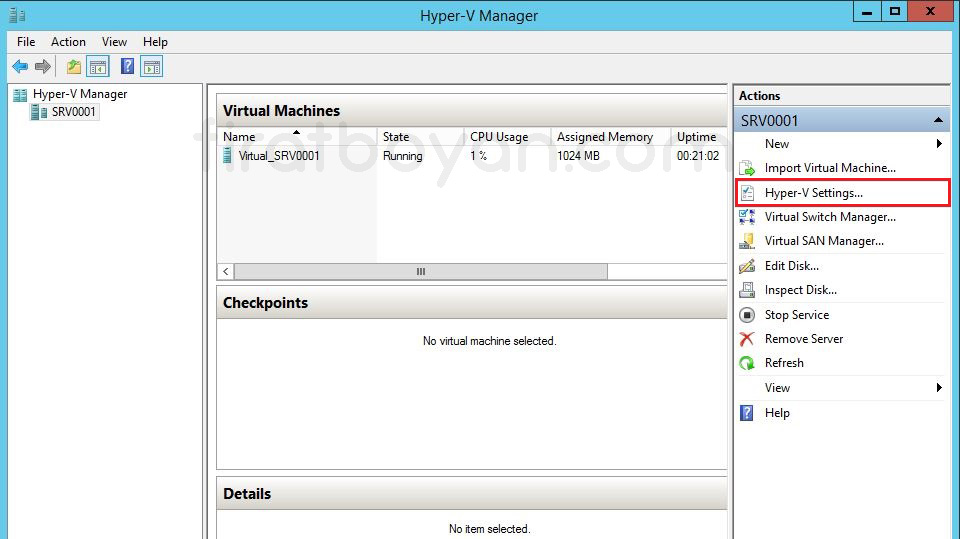Viewport: 960px width, 539px height.
Task: Click the Stop Service icon
Action: pyautogui.click(x=747, y=315)
